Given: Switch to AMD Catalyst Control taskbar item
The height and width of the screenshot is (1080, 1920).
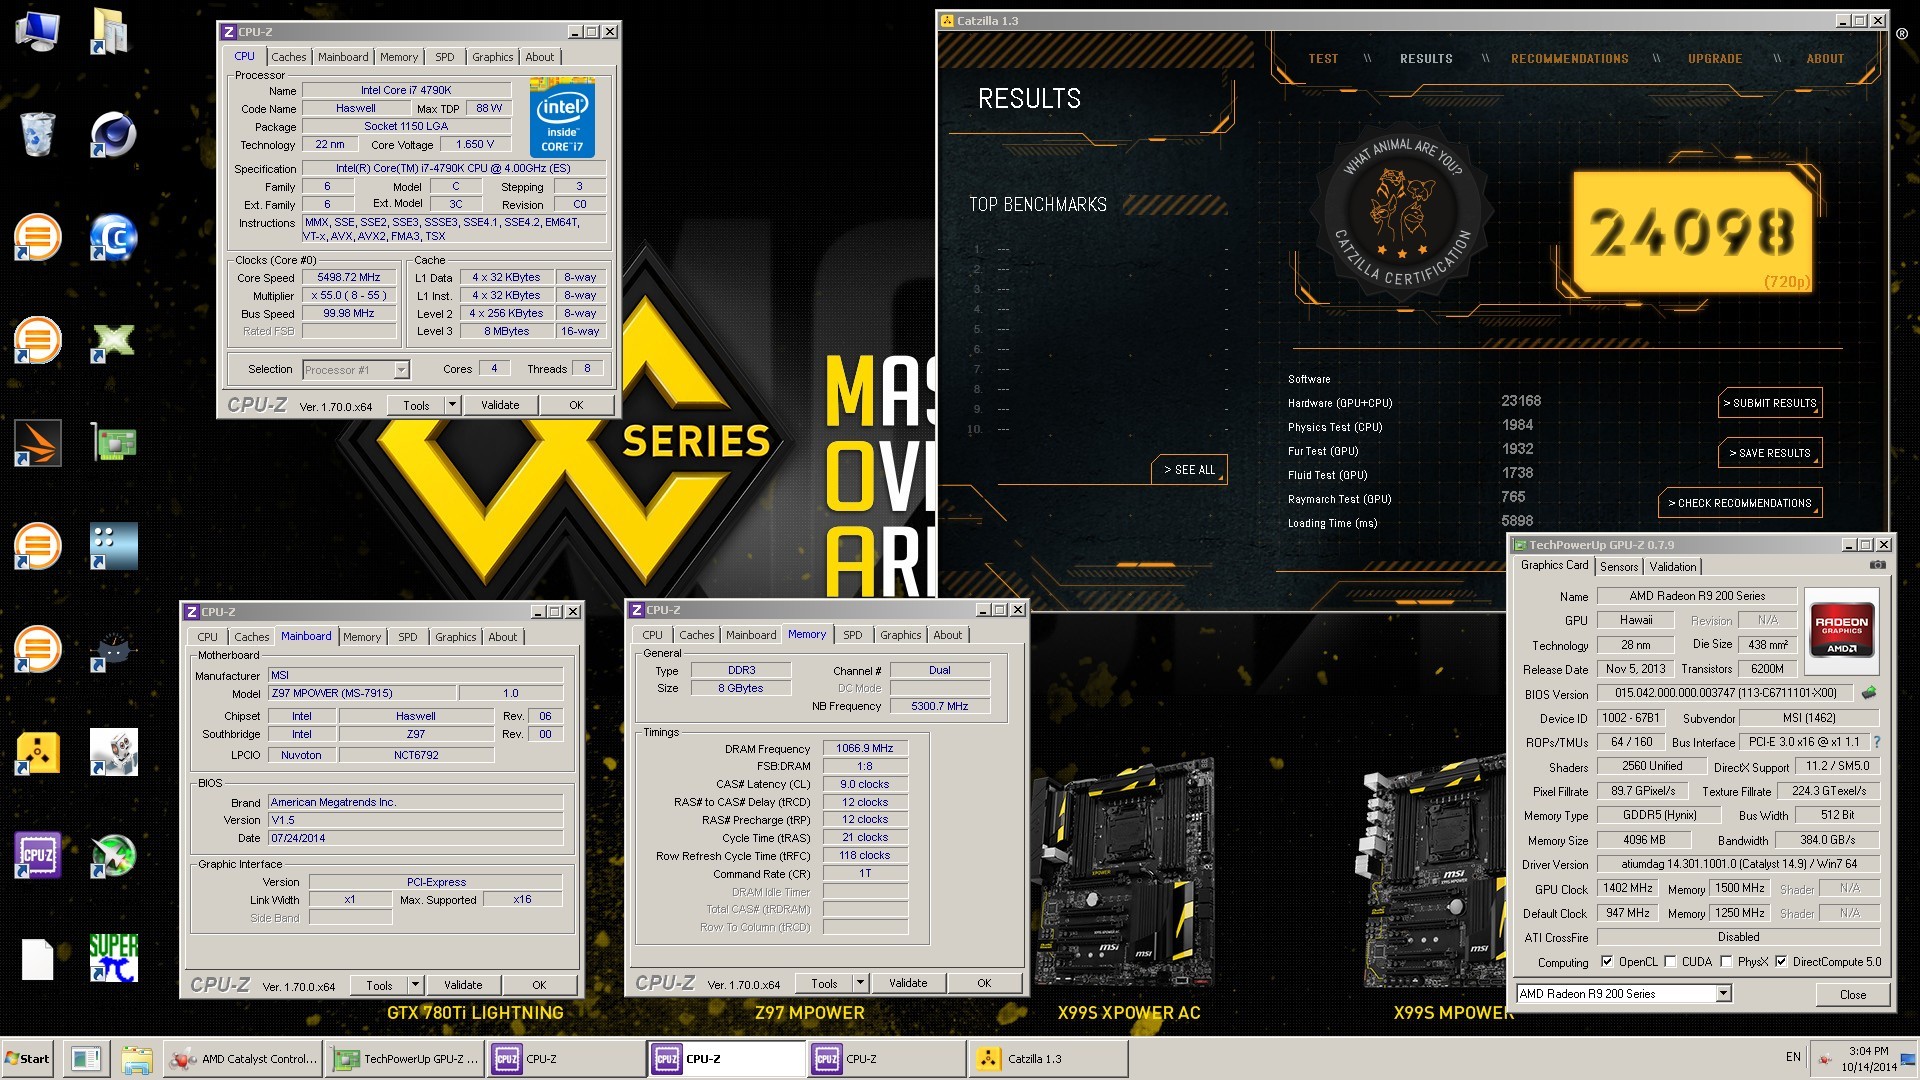Looking at the screenshot, I should pyautogui.click(x=243, y=1059).
